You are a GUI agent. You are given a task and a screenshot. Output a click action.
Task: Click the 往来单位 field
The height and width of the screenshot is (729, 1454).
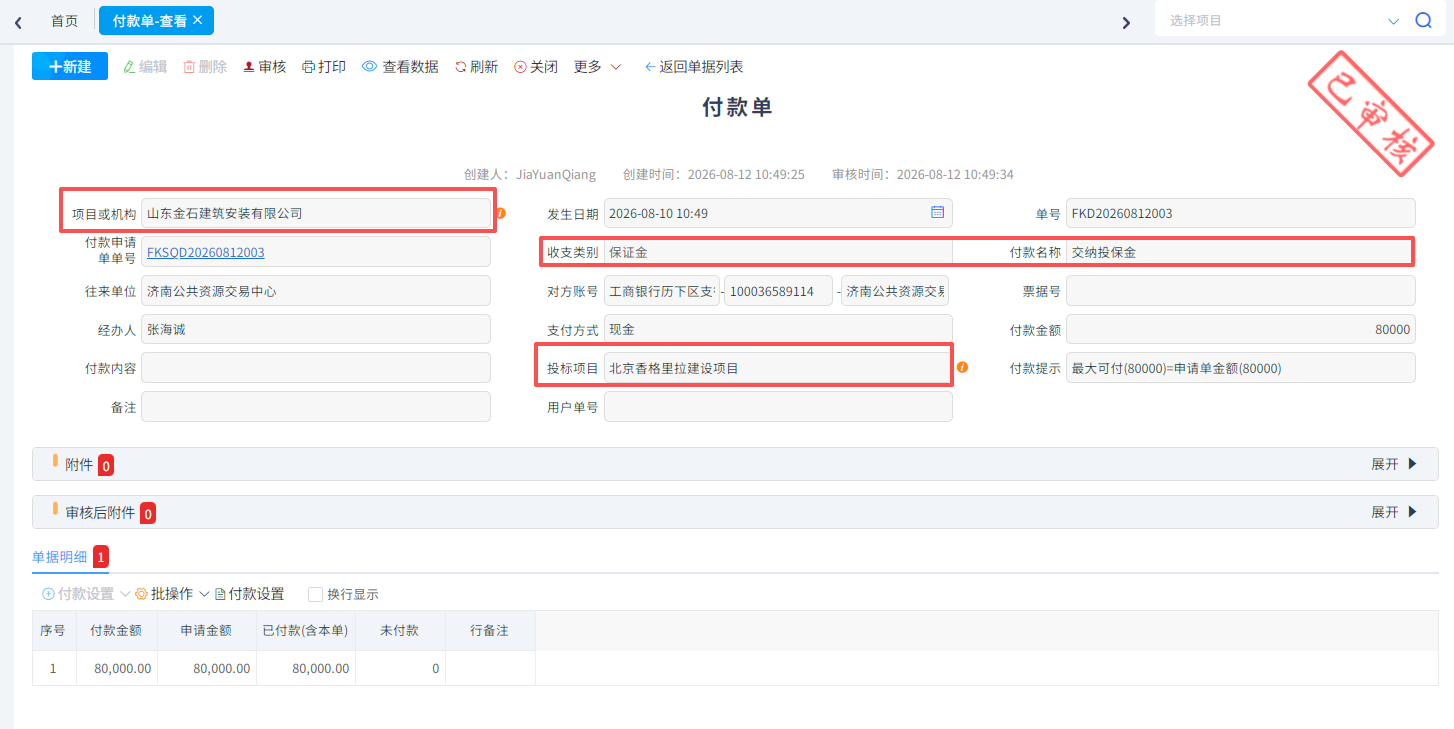click(x=316, y=291)
